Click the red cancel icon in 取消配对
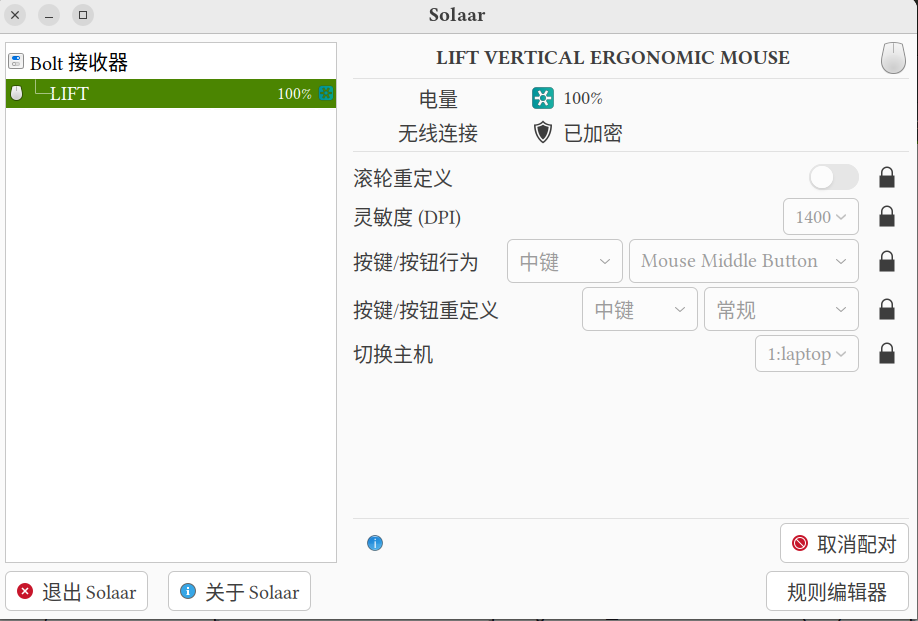The height and width of the screenshot is (621, 918). tap(802, 543)
